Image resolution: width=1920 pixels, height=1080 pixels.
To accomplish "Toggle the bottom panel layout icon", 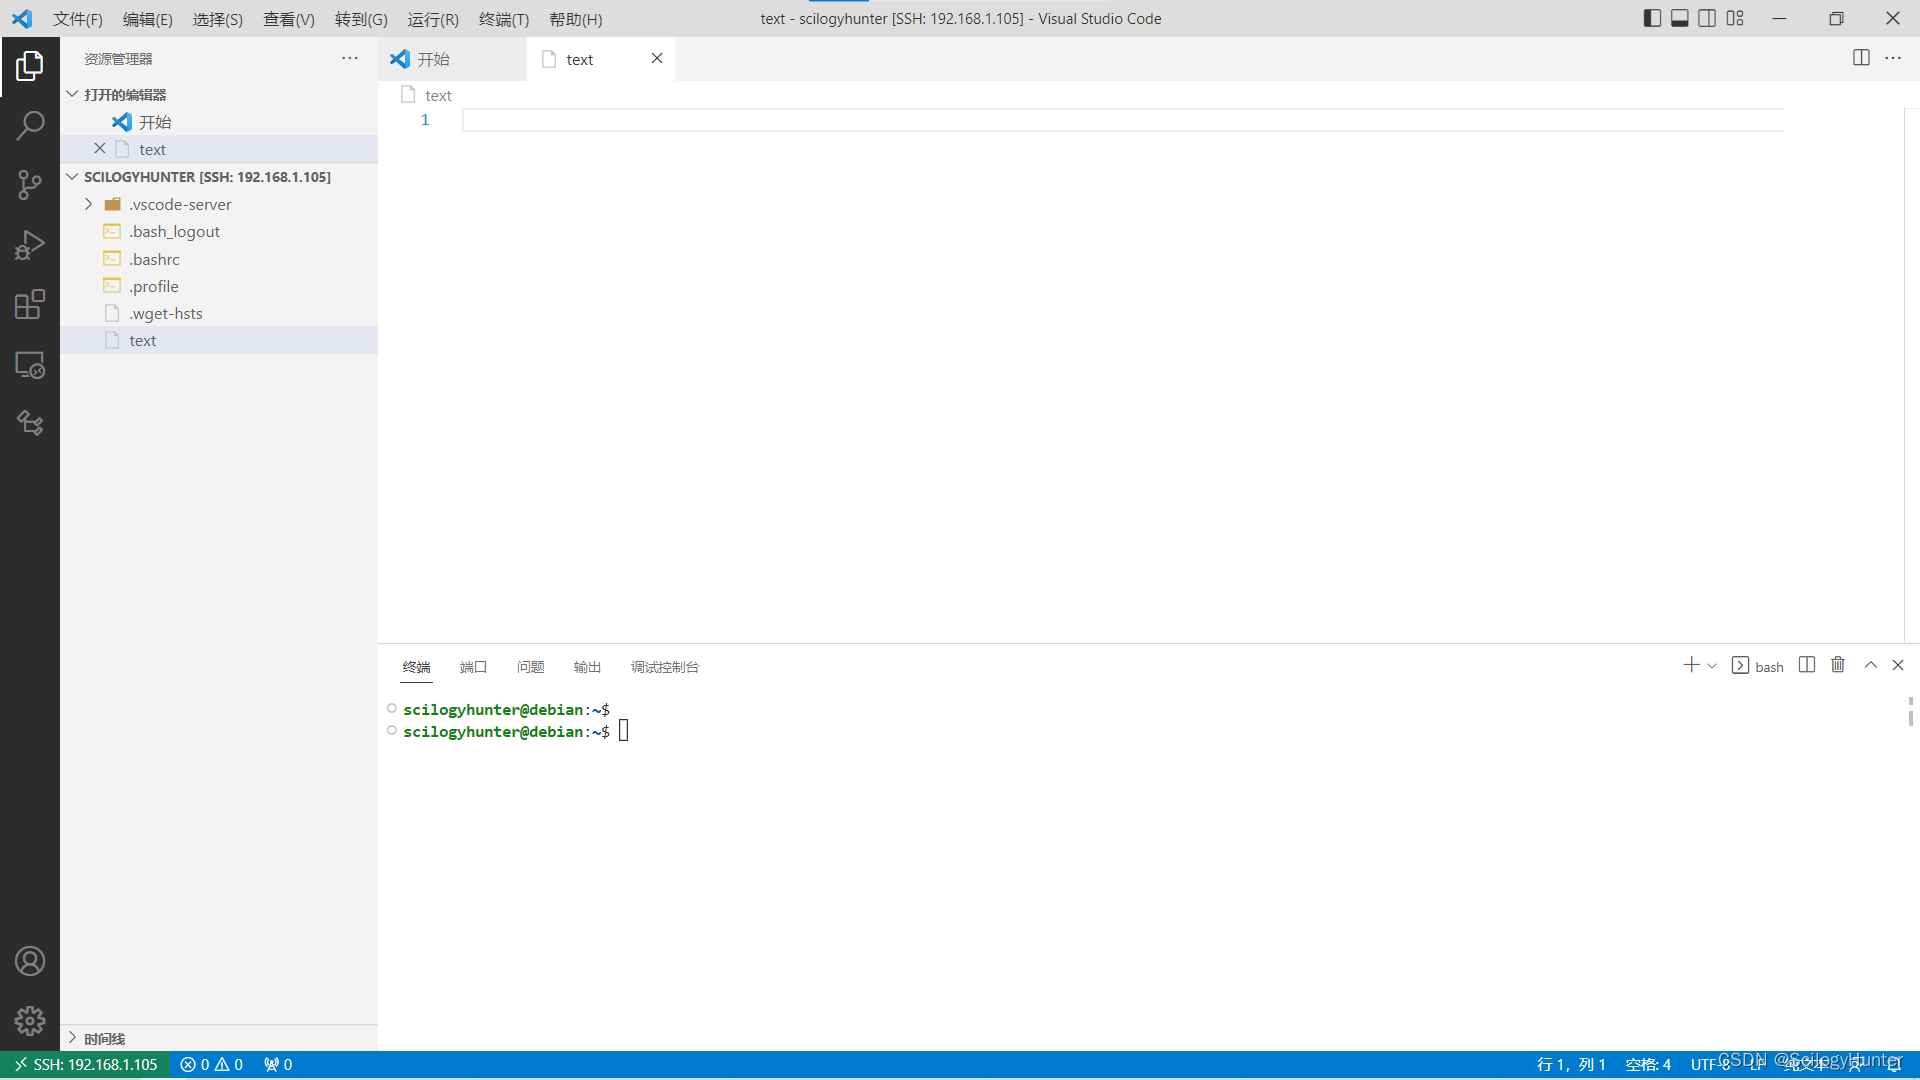I will (x=1680, y=18).
